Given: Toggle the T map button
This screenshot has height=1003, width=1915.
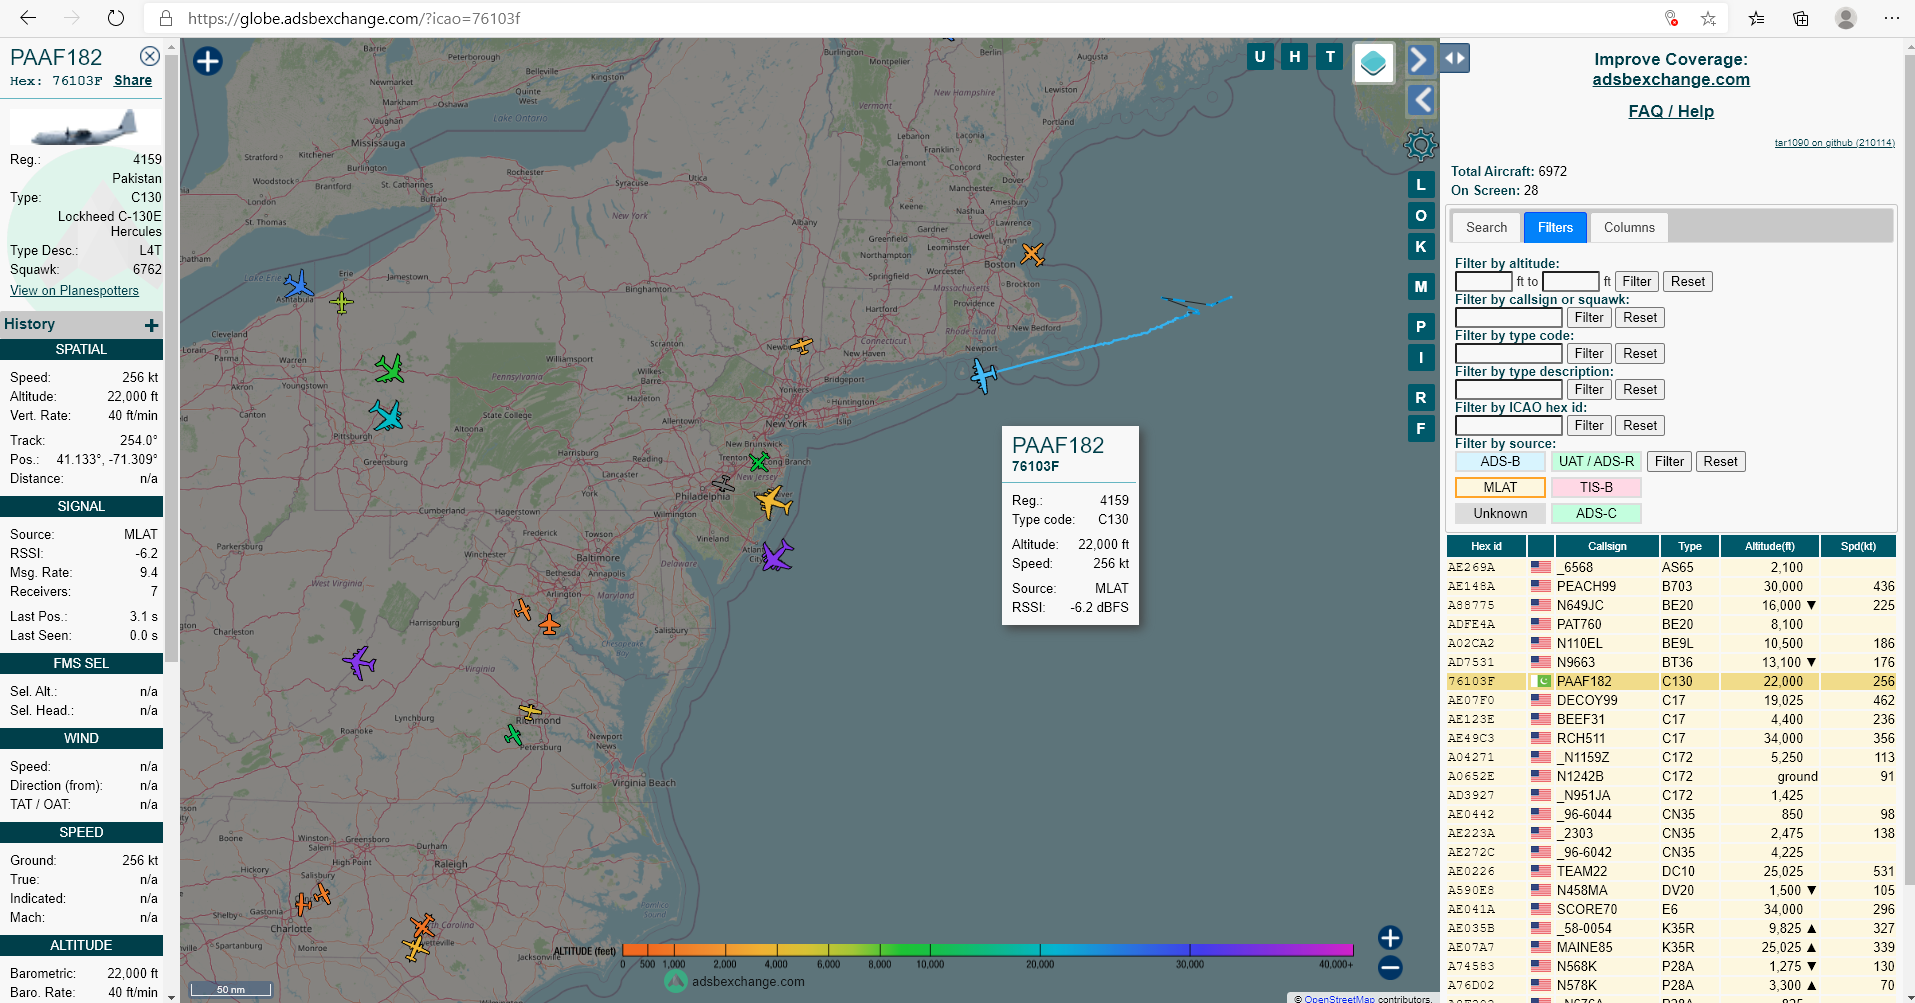Looking at the screenshot, I should point(1330,57).
